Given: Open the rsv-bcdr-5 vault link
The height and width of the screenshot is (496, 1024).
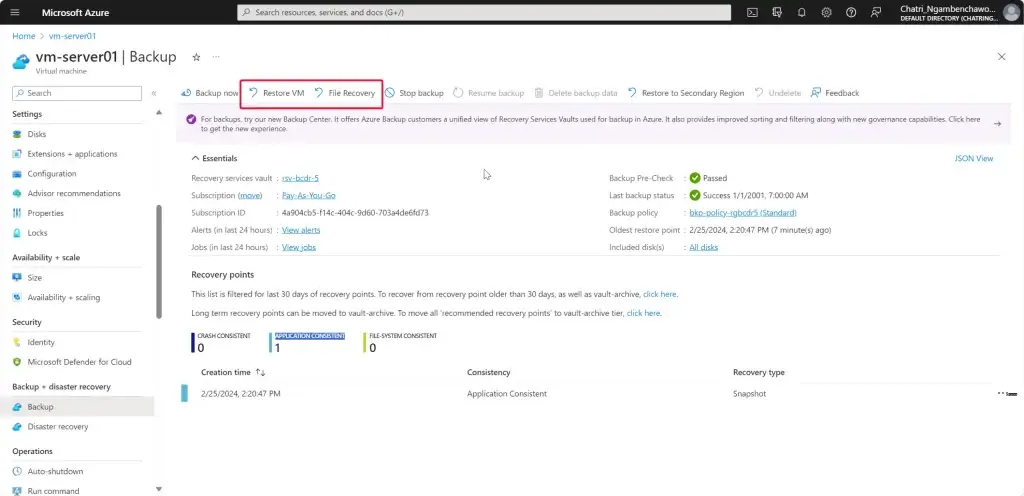Looking at the screenshot, I should pos(300,178).
